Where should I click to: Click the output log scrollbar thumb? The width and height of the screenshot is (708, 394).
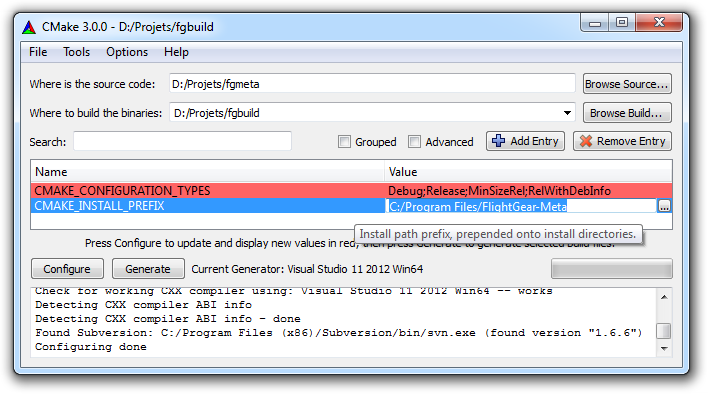point(664,331)
